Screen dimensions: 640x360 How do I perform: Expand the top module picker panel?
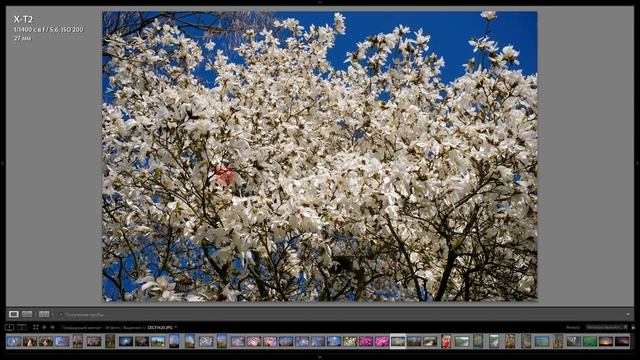[320, 2]
